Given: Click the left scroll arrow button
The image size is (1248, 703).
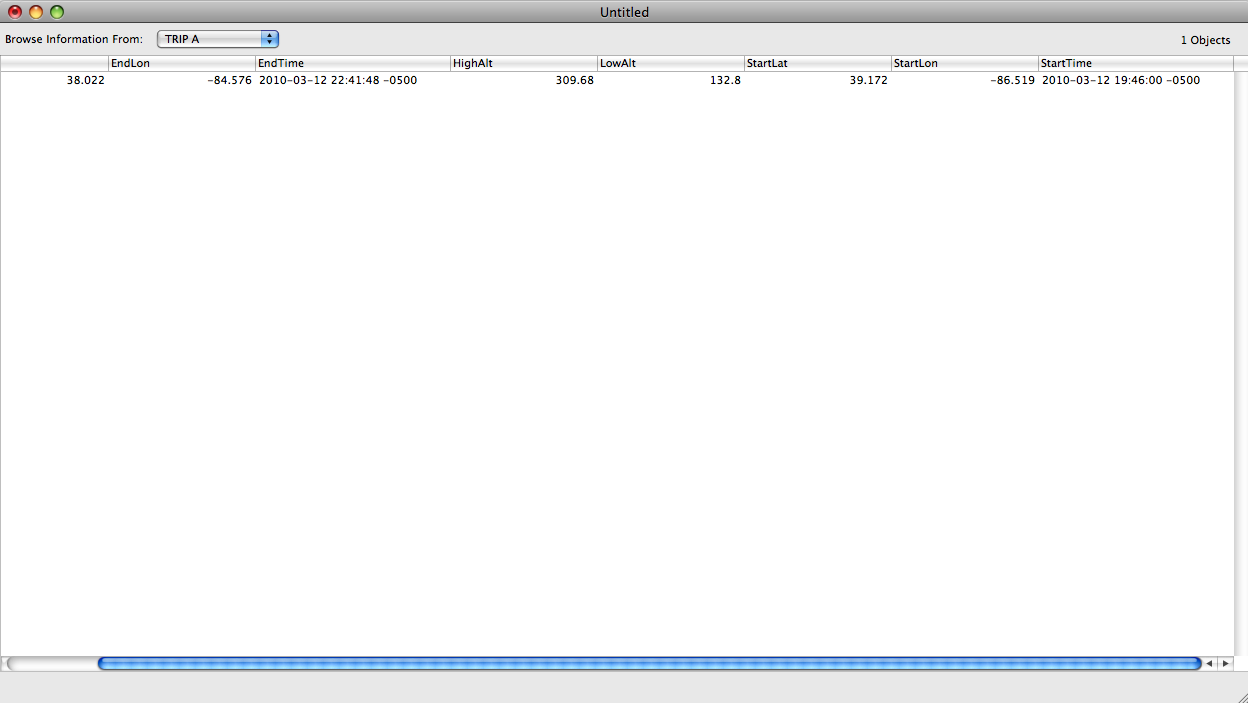Looking at the screenshot, I should [1209, 663].
